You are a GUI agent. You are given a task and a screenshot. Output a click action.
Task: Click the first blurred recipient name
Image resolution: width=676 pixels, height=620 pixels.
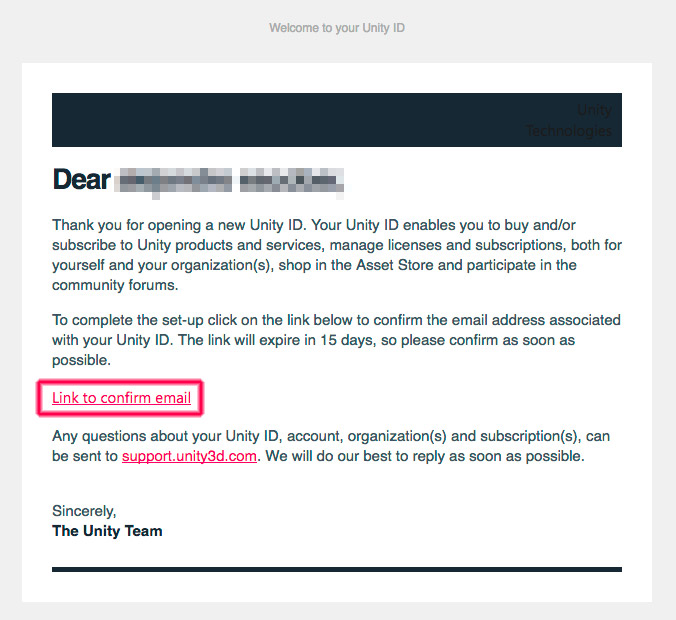(174, 181)
